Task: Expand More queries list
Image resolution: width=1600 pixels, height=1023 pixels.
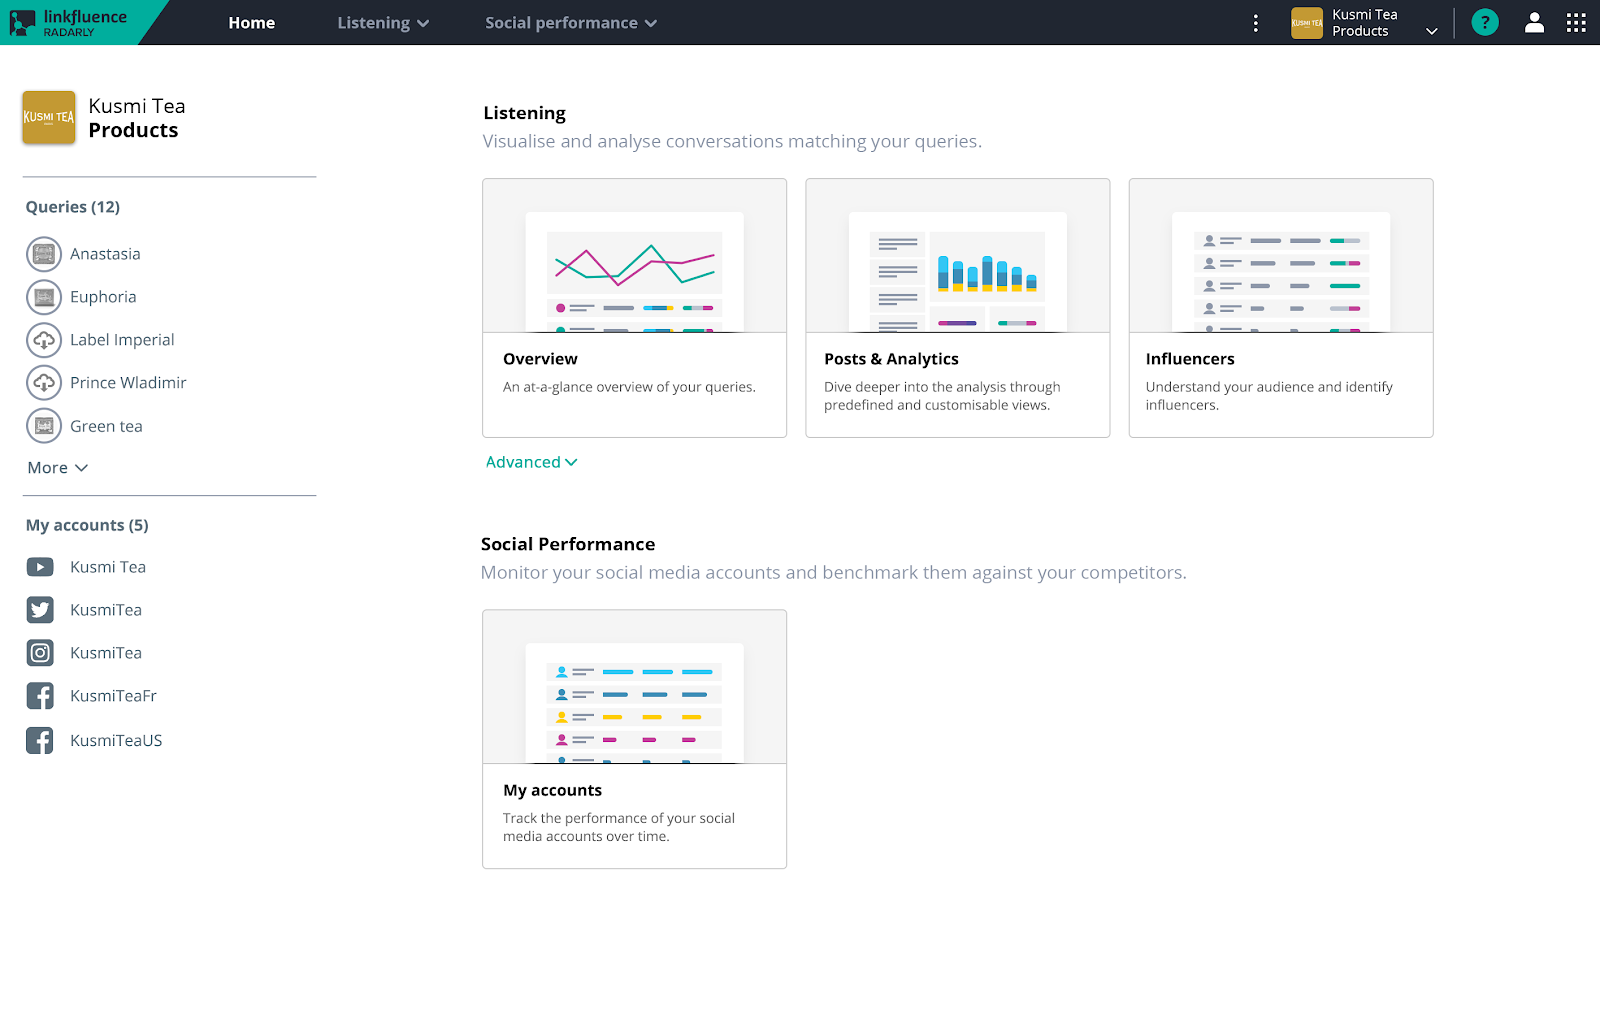Action: (x=58, y=468)
